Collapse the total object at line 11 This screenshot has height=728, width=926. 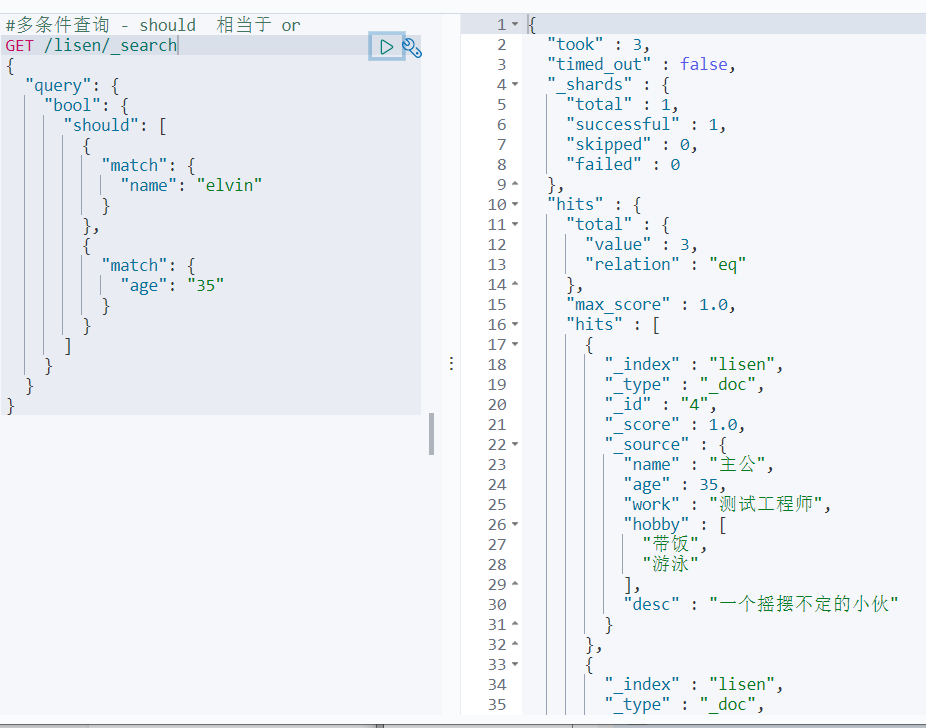click(x=515, y=224)
